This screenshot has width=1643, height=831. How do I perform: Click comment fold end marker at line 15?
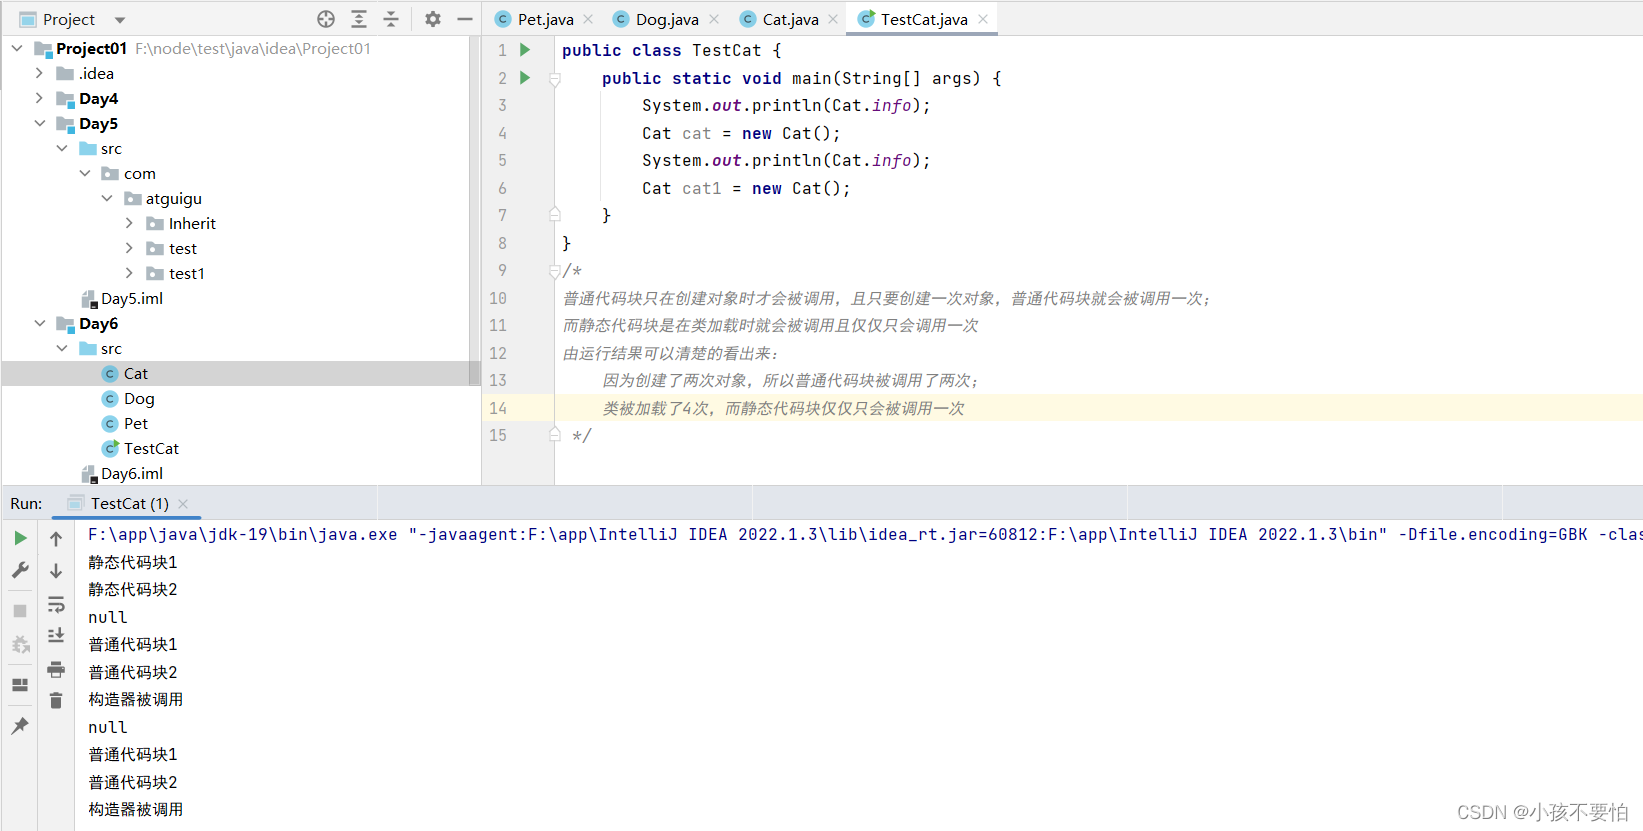[x=555, y=434]
